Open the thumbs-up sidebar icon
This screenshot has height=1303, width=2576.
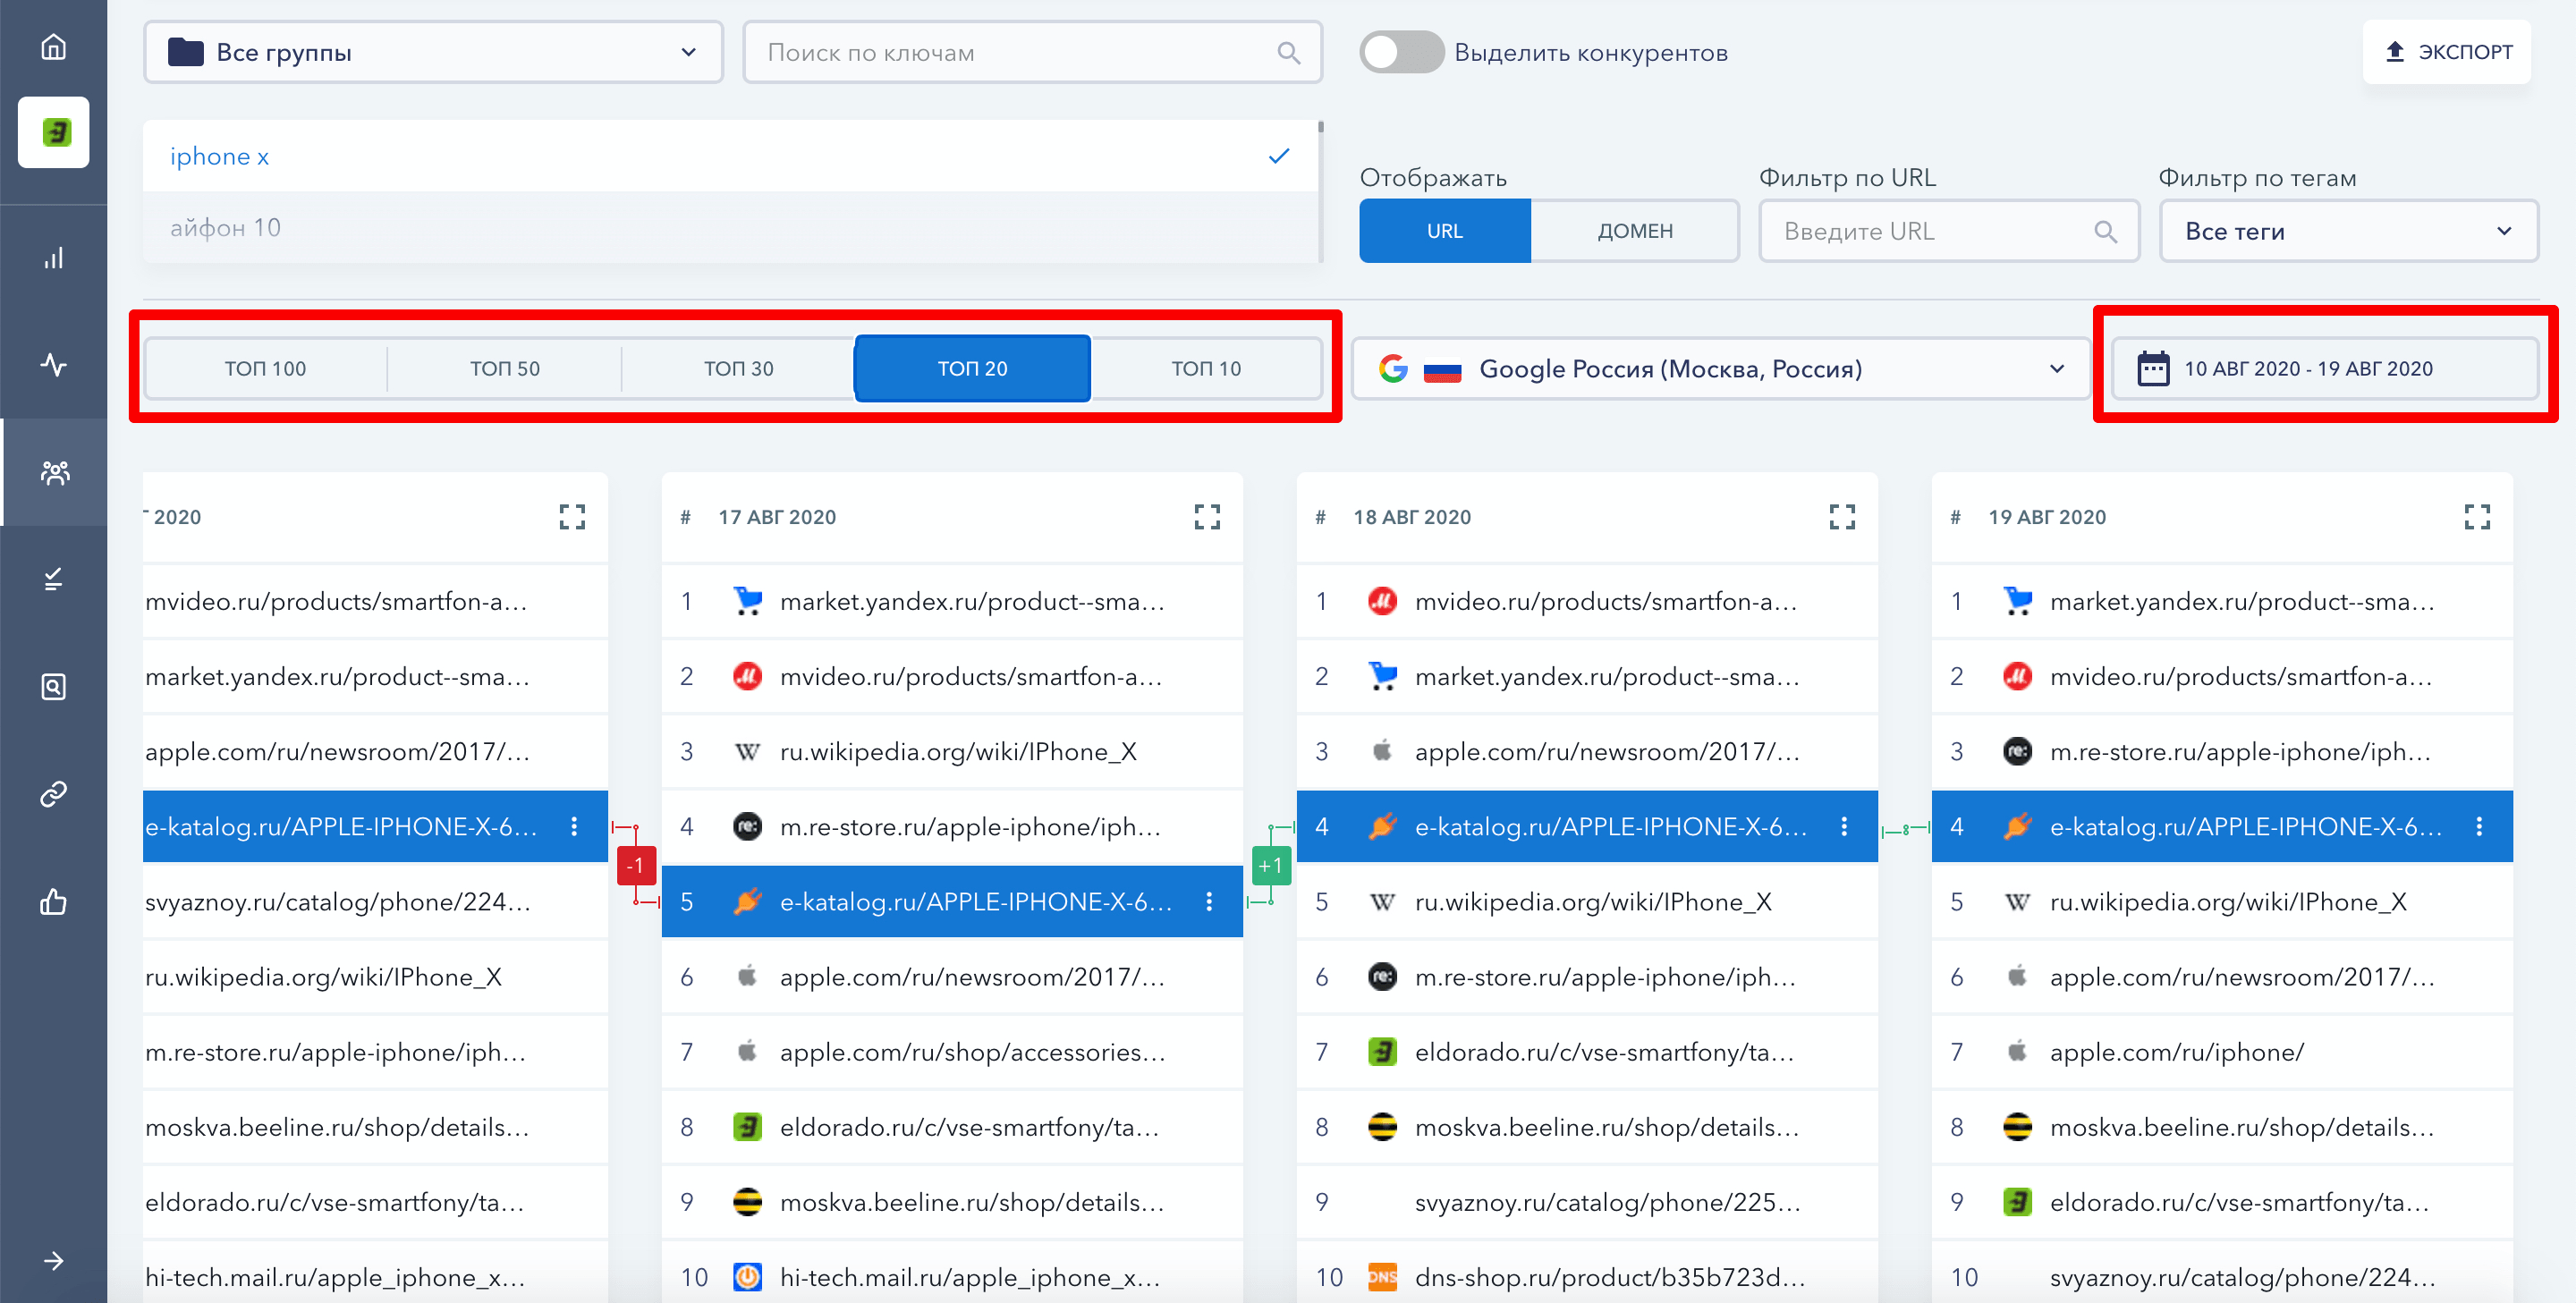click(x=53, y=901)
